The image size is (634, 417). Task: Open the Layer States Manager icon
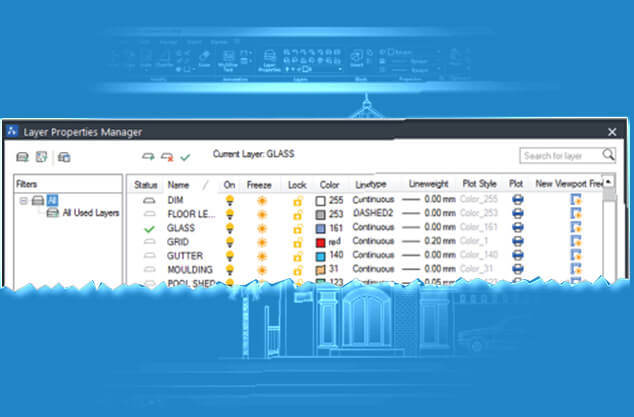pos(64,157)
